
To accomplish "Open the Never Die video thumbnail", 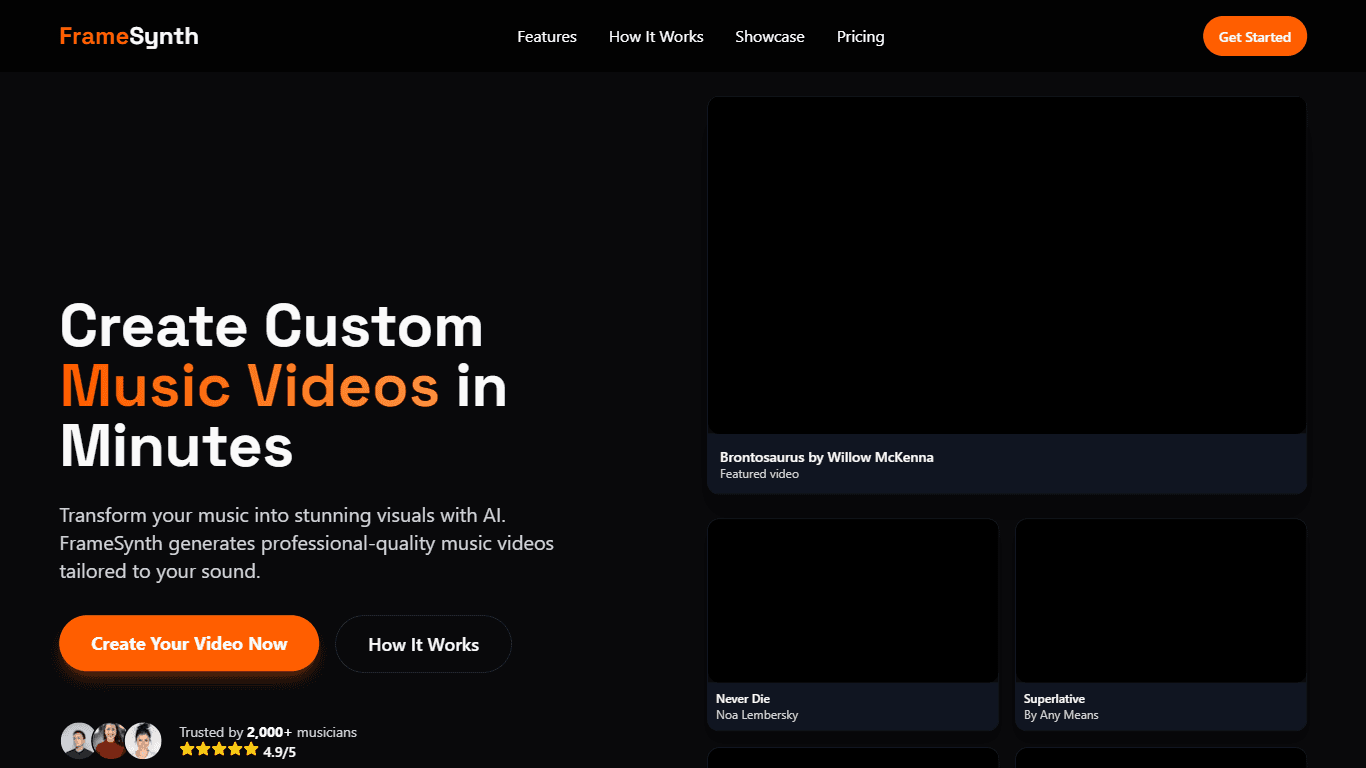I will [x=853, y=601].
